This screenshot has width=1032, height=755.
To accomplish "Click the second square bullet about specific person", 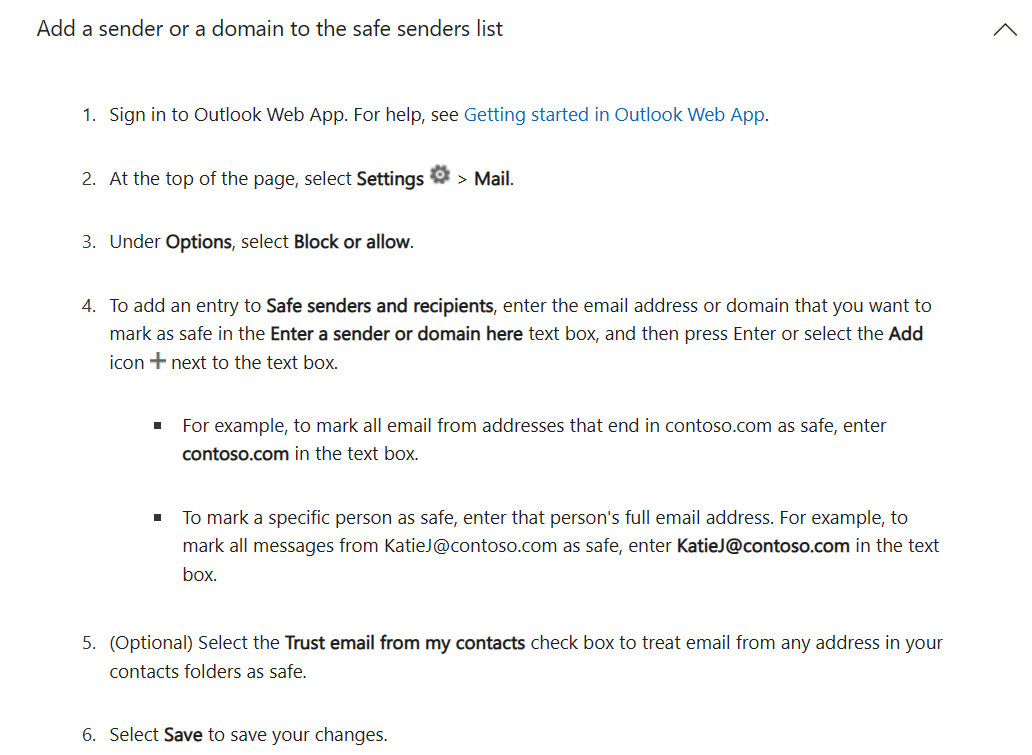I will point(157,518).
